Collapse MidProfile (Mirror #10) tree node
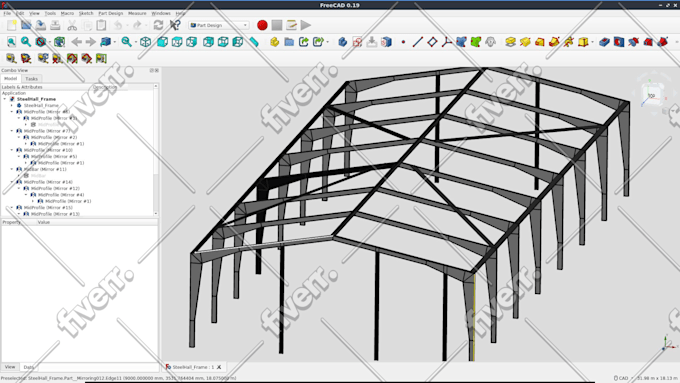The image size is (680, 383). pos(12,150)
